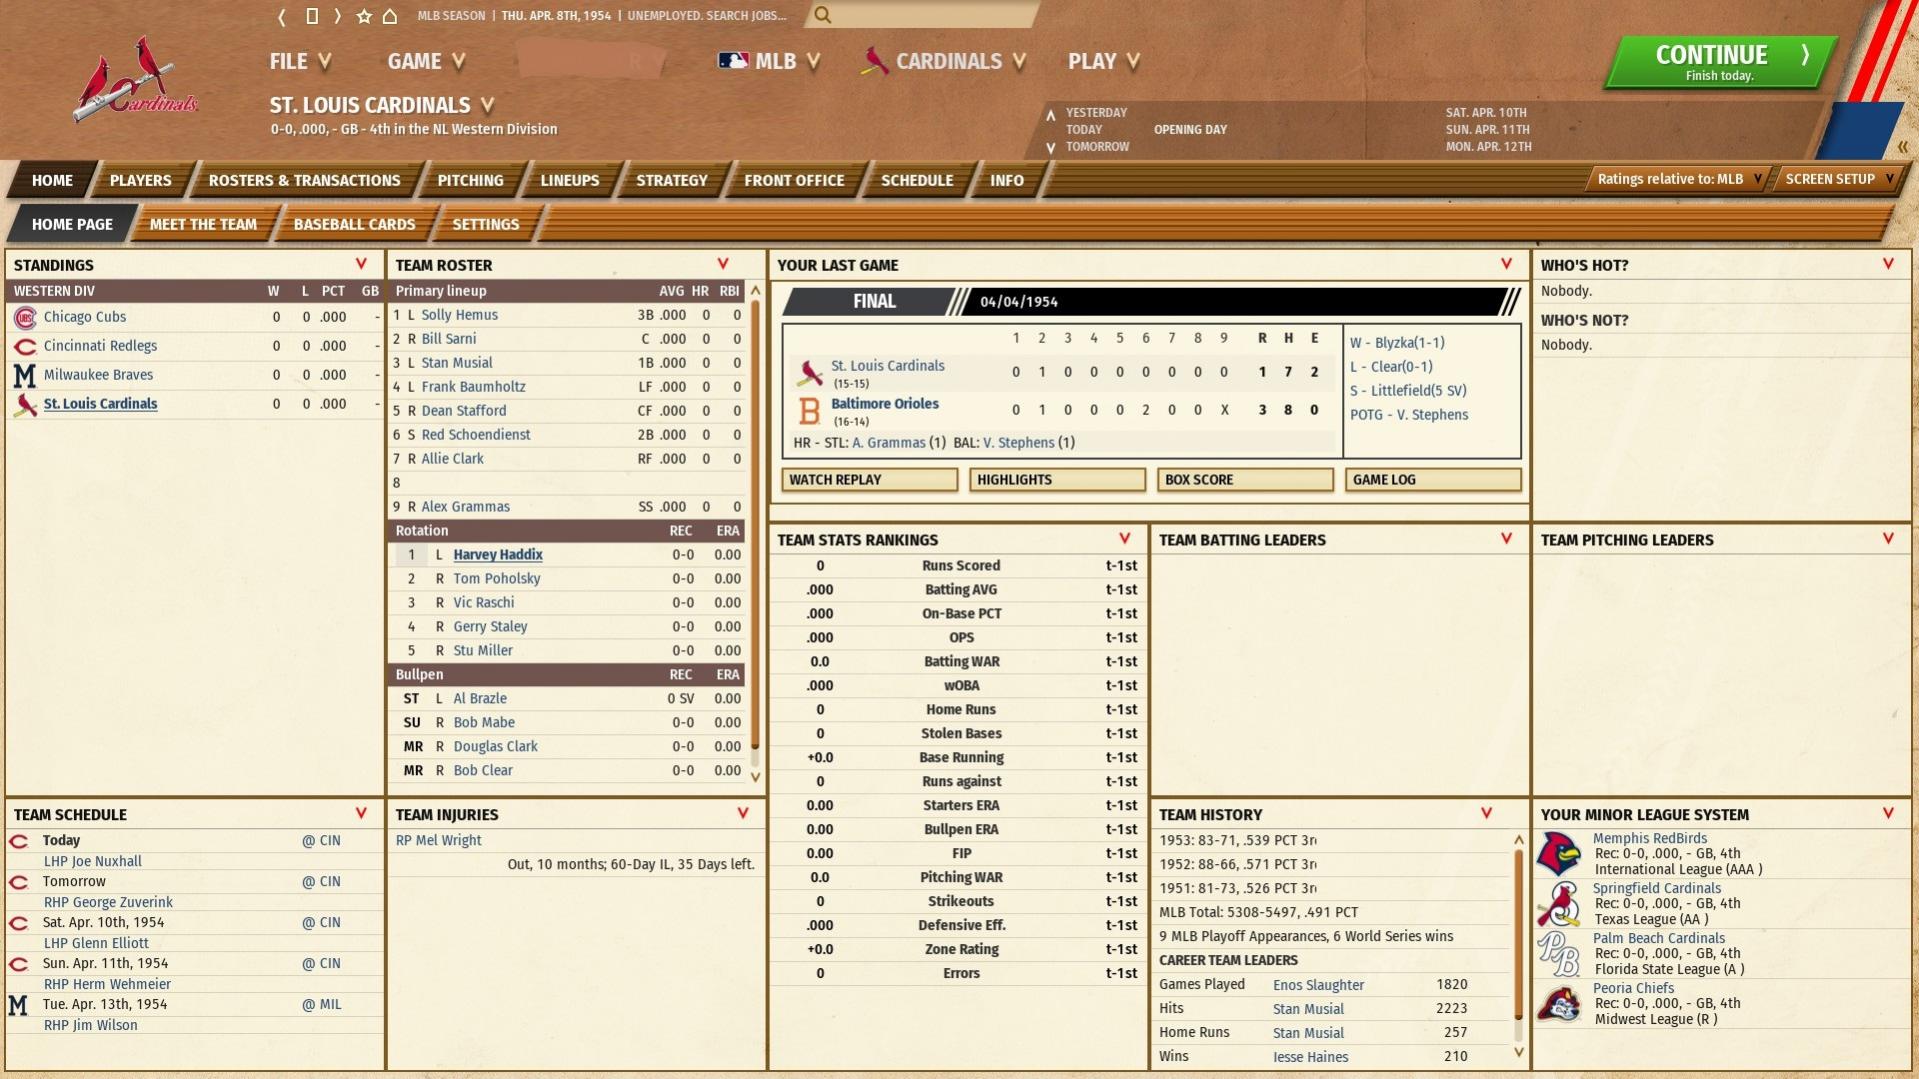
Task: Open the GAME menu
Action: click(x=426, y=61)
